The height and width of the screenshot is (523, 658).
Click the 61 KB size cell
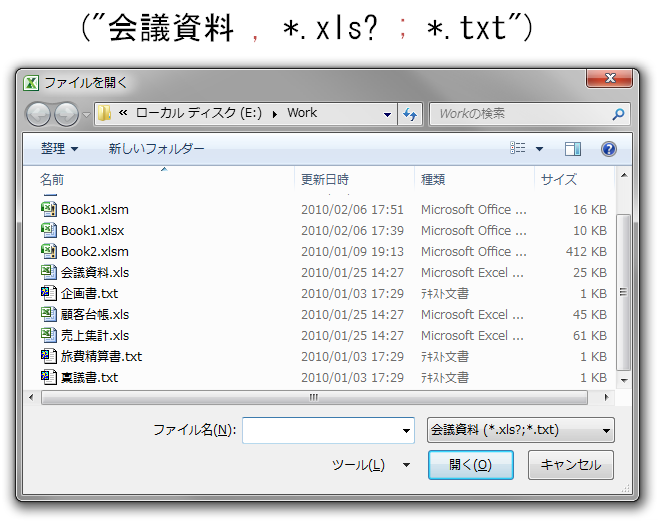[590, 335]
